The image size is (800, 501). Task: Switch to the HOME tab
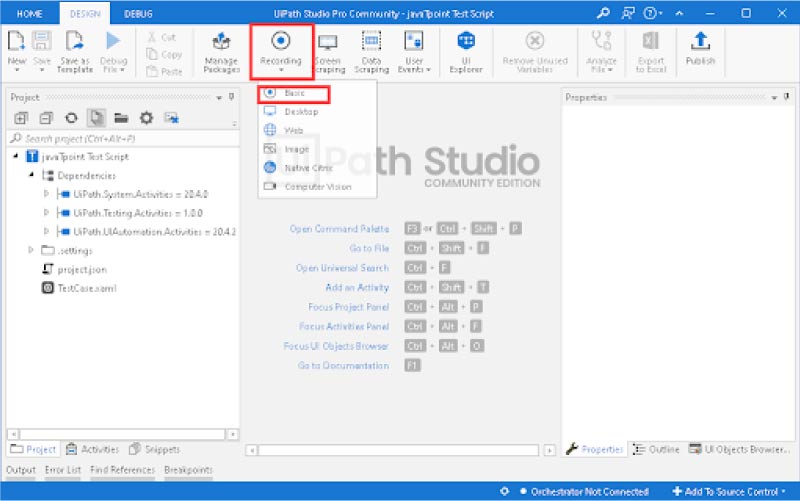pyautogui.click(x=30, y=14)
